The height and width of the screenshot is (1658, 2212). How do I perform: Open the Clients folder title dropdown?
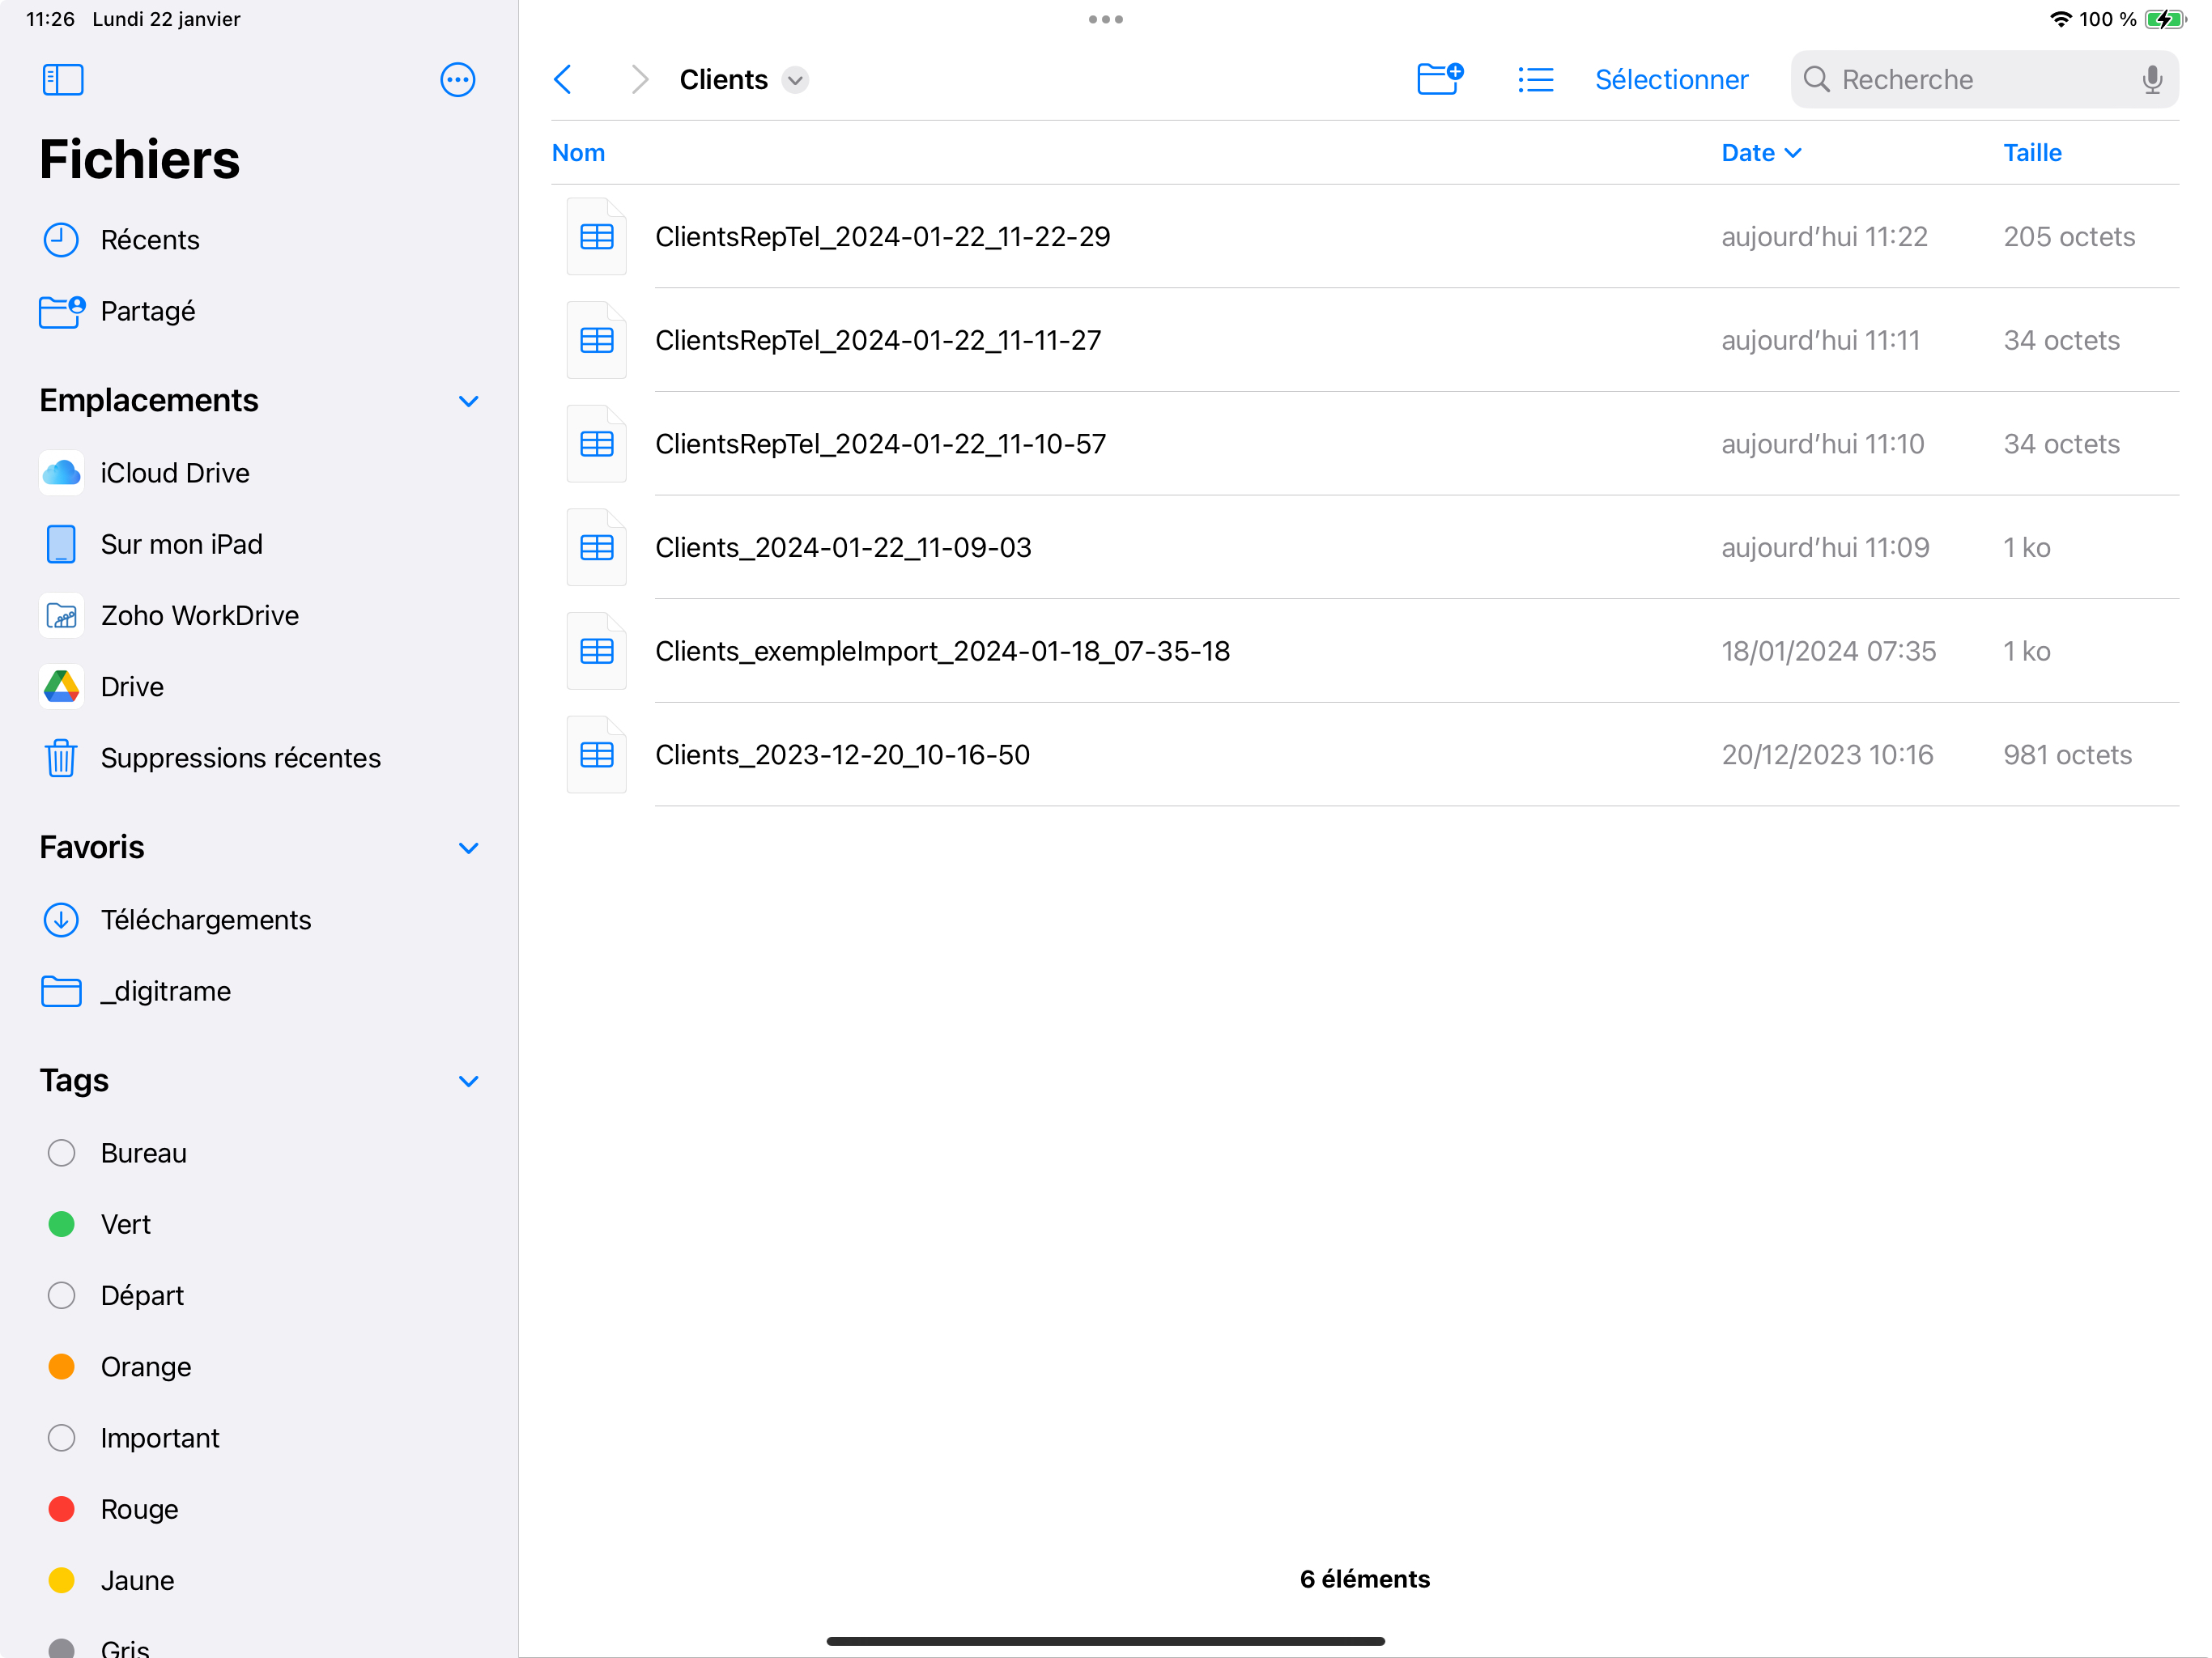click(795, 79)
